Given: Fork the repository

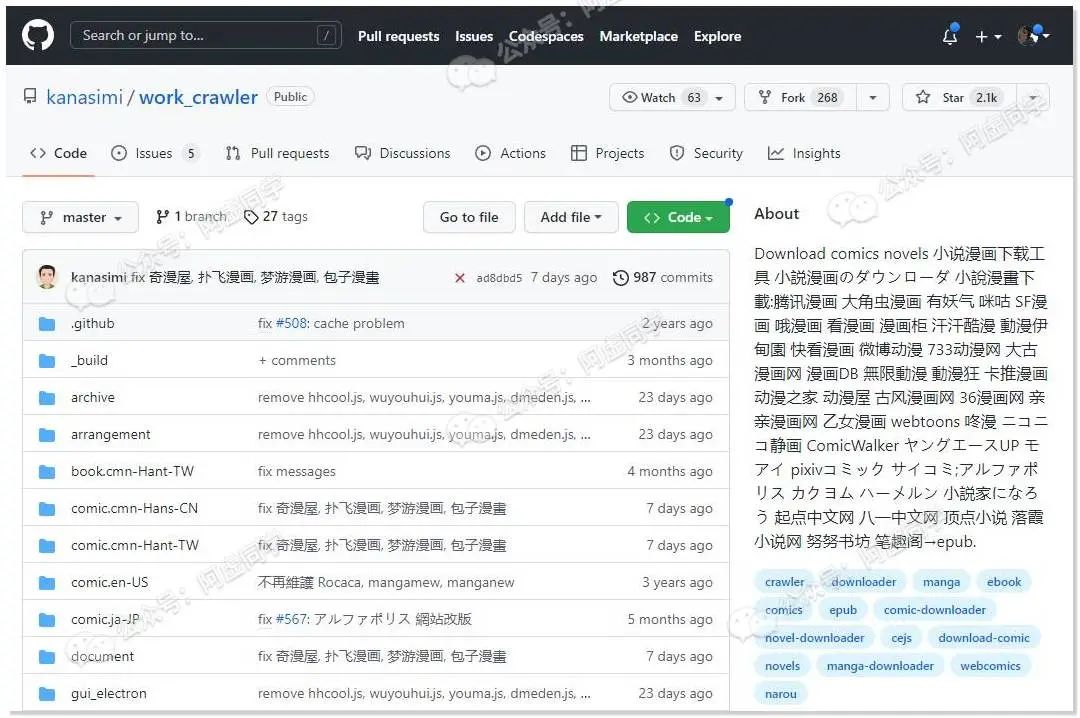Looking at the screenshot, I should pos(800,97).
